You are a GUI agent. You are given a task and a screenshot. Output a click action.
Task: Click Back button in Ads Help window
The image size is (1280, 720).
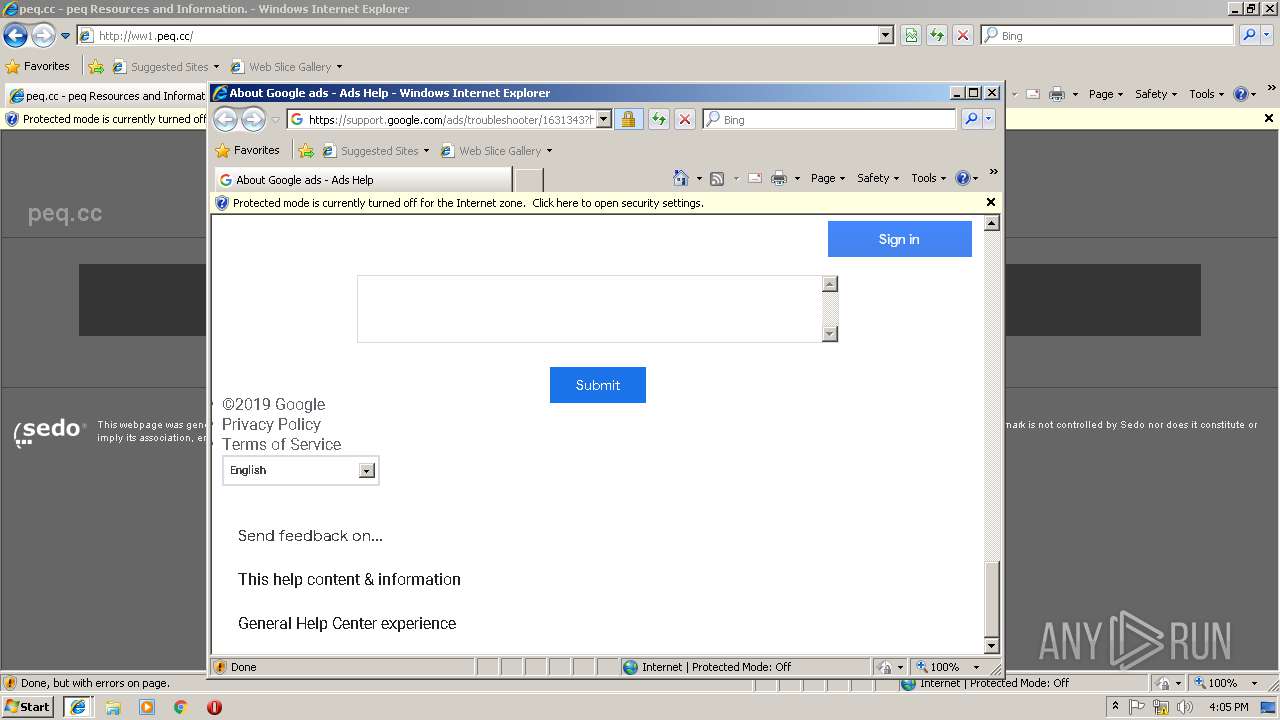tap(226, 120)
